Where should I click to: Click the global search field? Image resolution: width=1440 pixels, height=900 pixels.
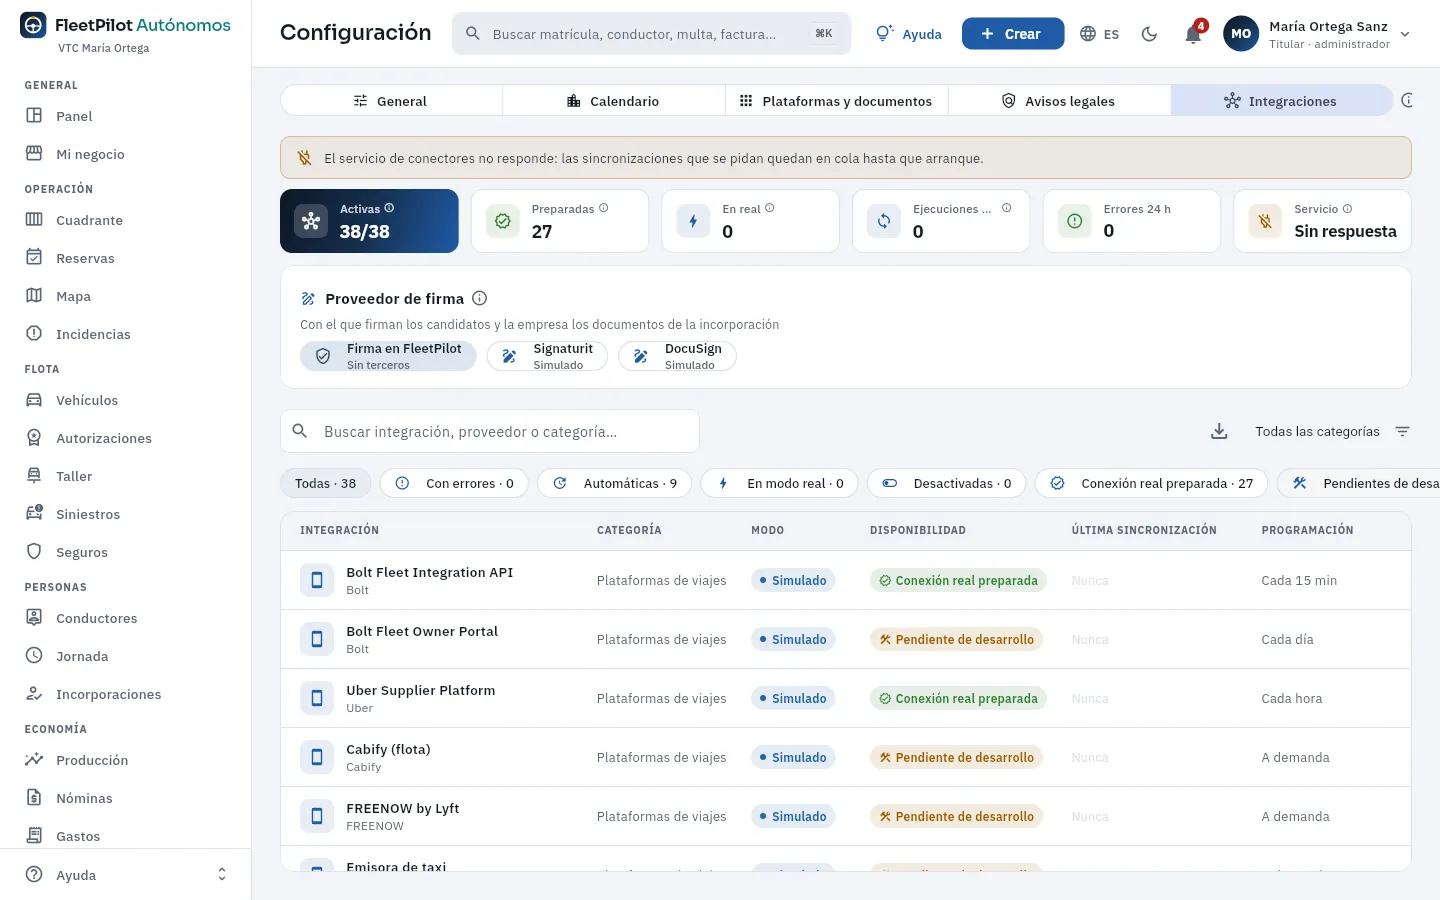click(x=651, y=34)
